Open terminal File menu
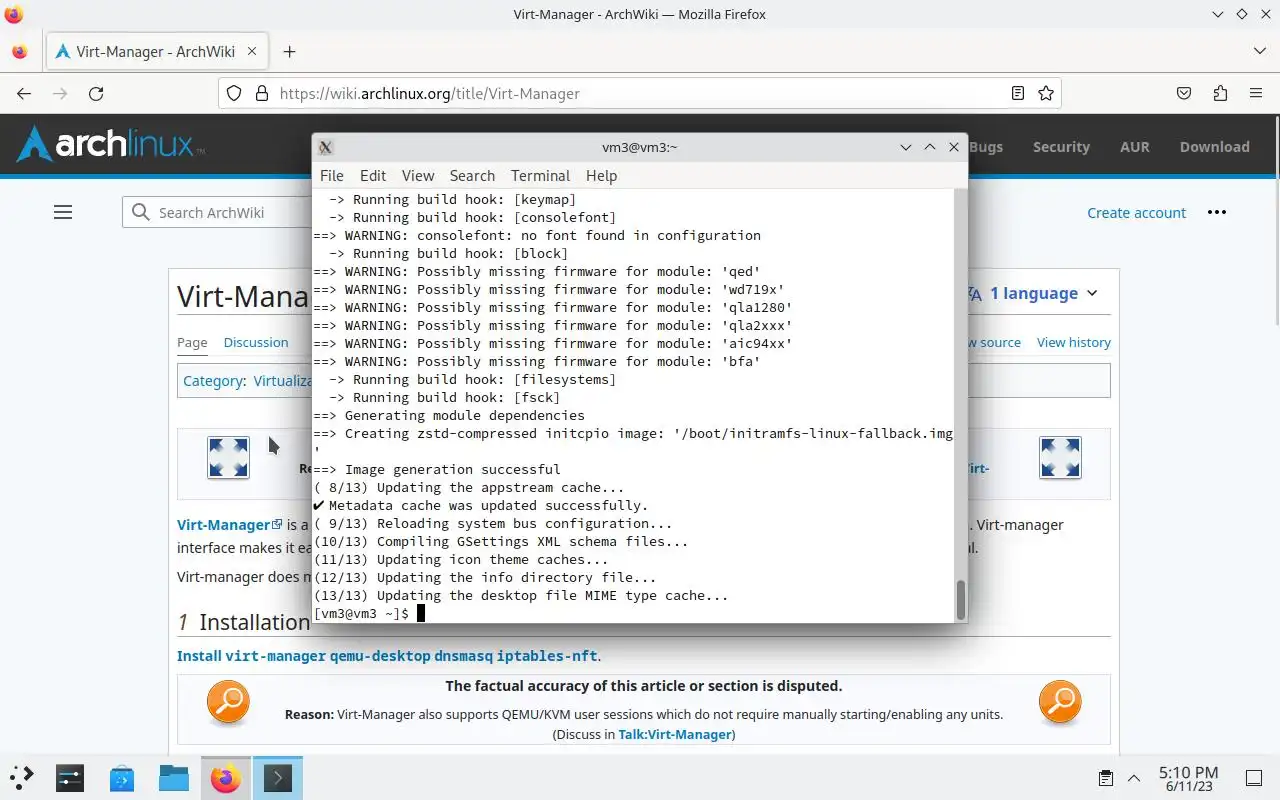The height and width of the screenshot is (800, 1280). (x=331, y=175)
